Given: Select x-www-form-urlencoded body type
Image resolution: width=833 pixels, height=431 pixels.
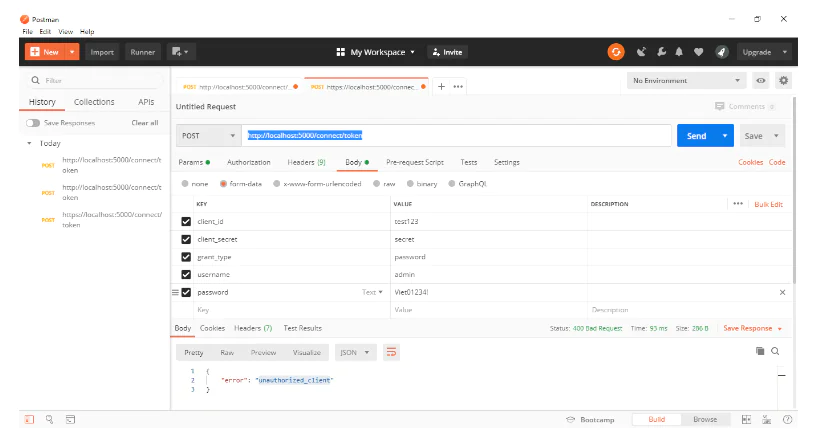Looking at the screenshot, I should [277, 184].
